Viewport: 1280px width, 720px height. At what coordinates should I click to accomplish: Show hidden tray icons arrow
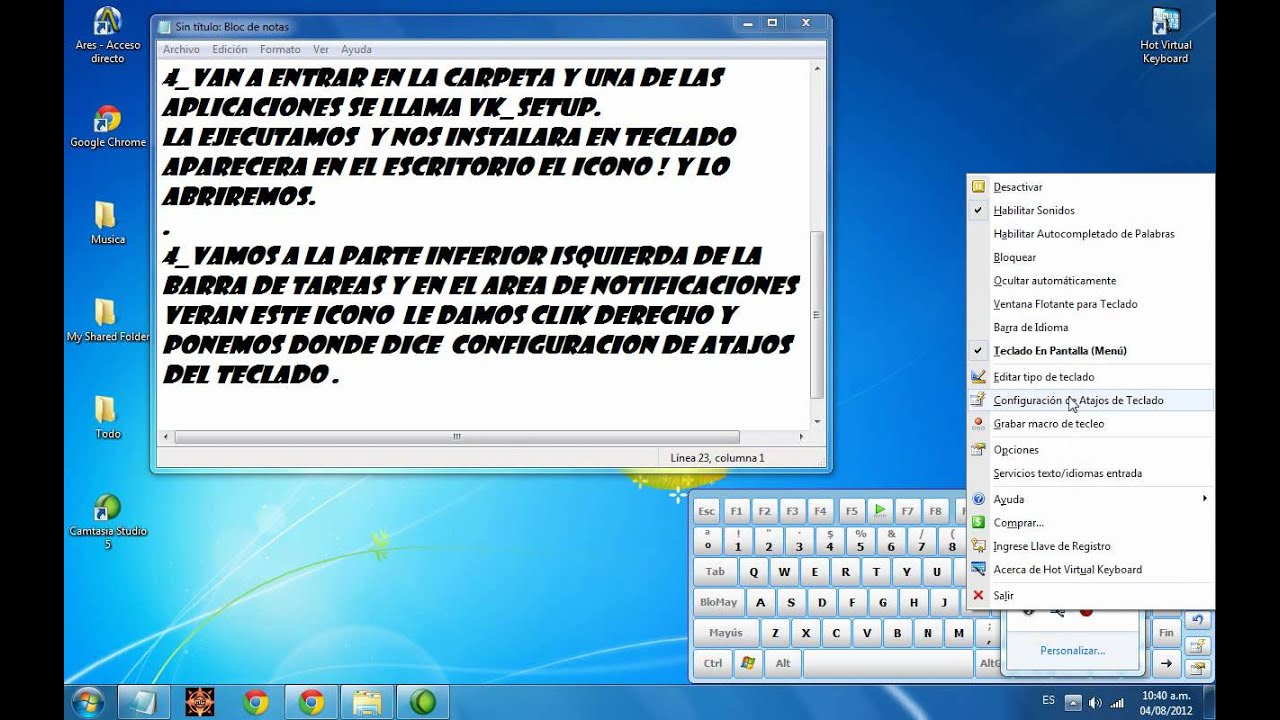coord(1072,702)
